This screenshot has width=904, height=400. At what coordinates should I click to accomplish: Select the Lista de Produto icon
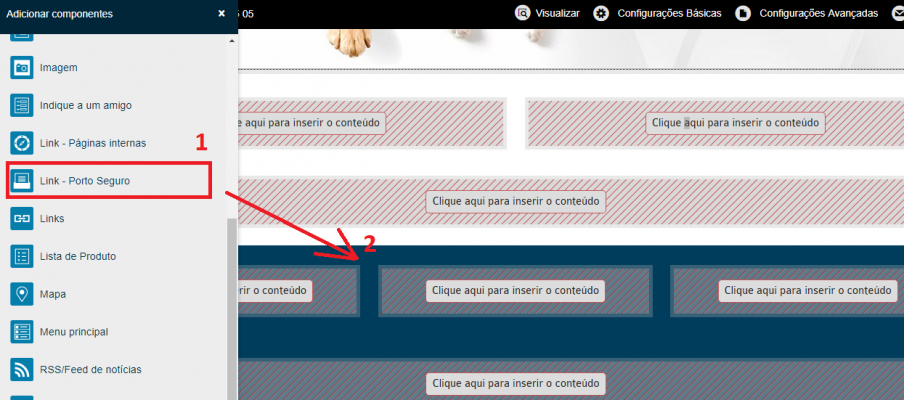(22, 256)
